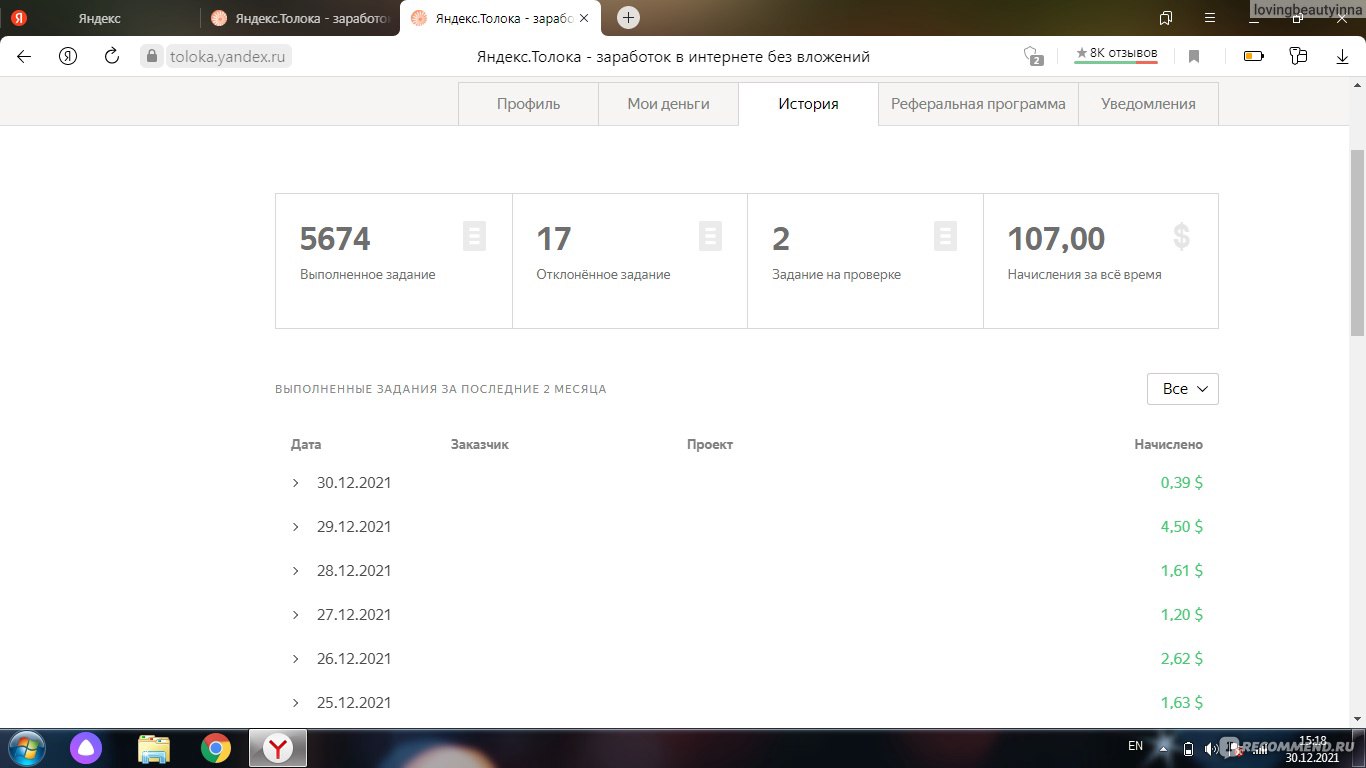Click the Начислено column header
This screenshot has width=1366, height=768.
[1168, 444]
